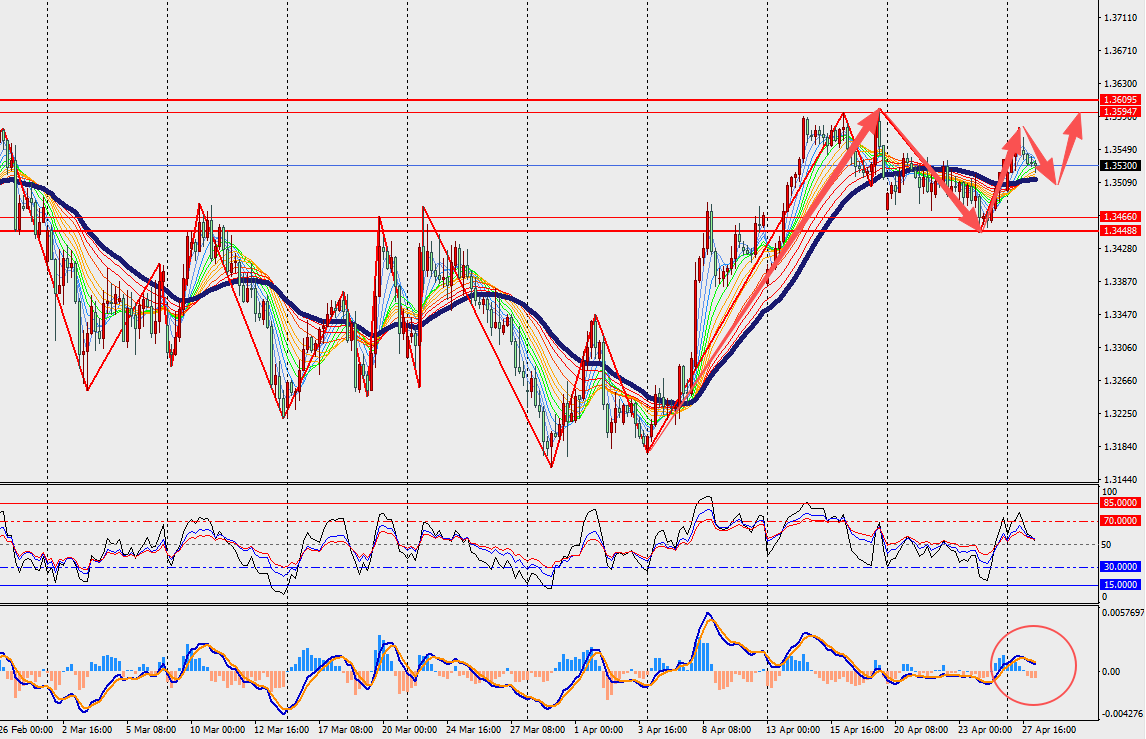
Task: Select the 1.34660 support level label
Action: coord(1120,217)
